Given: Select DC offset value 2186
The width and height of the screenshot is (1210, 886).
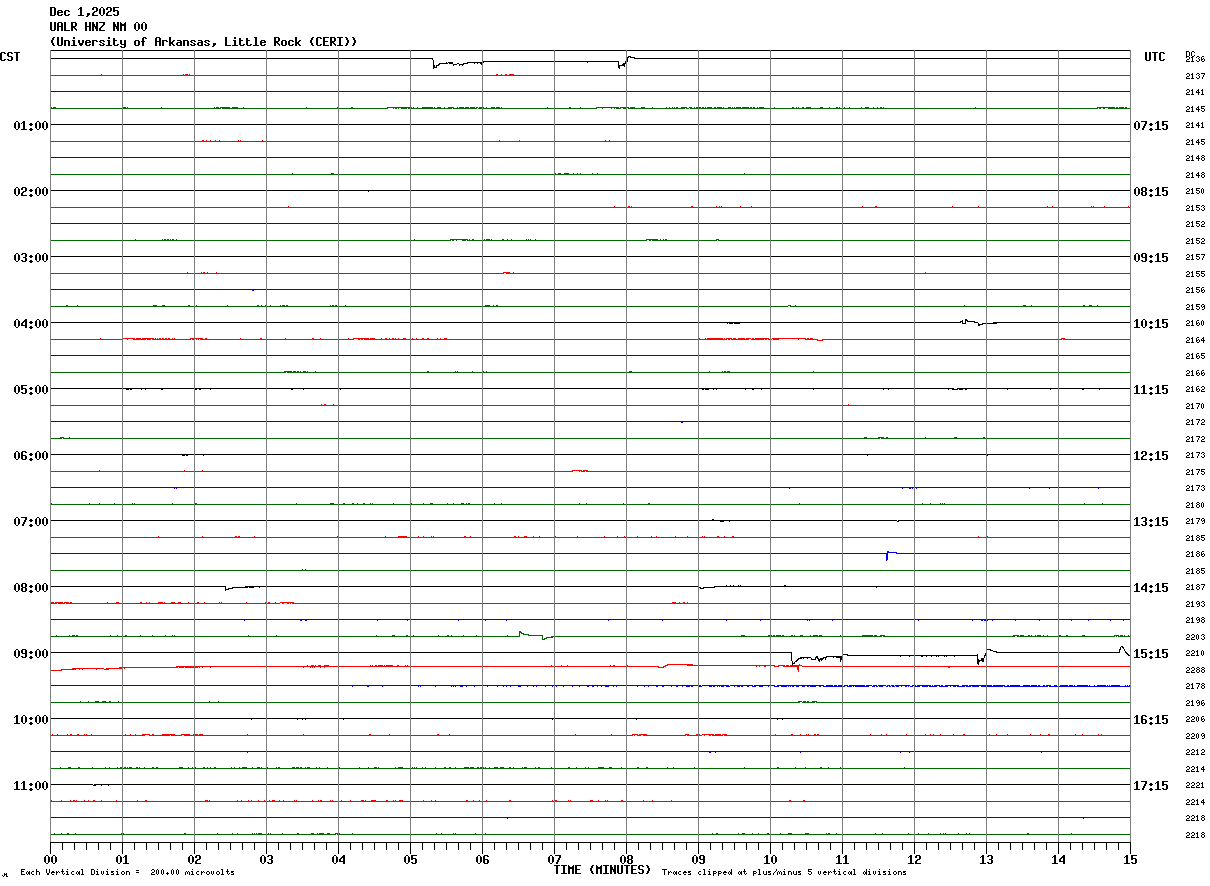Looking at the screenshot, I should 1195,554.
